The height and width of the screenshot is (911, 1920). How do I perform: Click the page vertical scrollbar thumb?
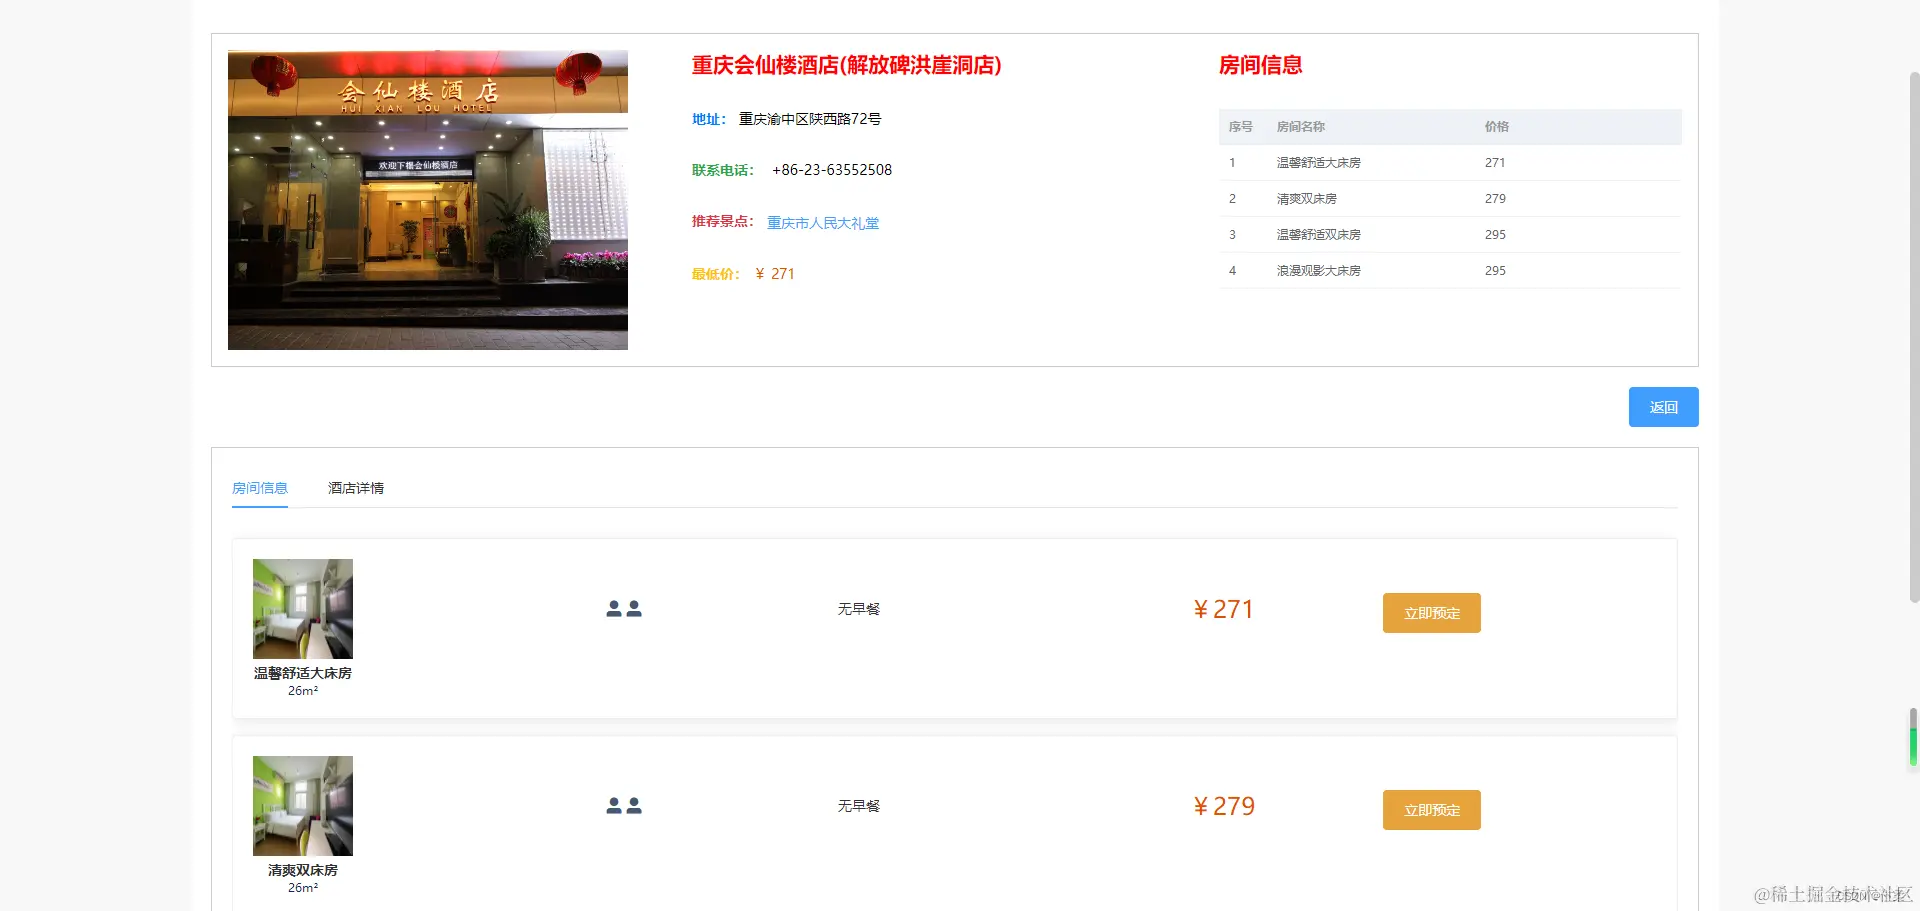[x=1914, y=337]
